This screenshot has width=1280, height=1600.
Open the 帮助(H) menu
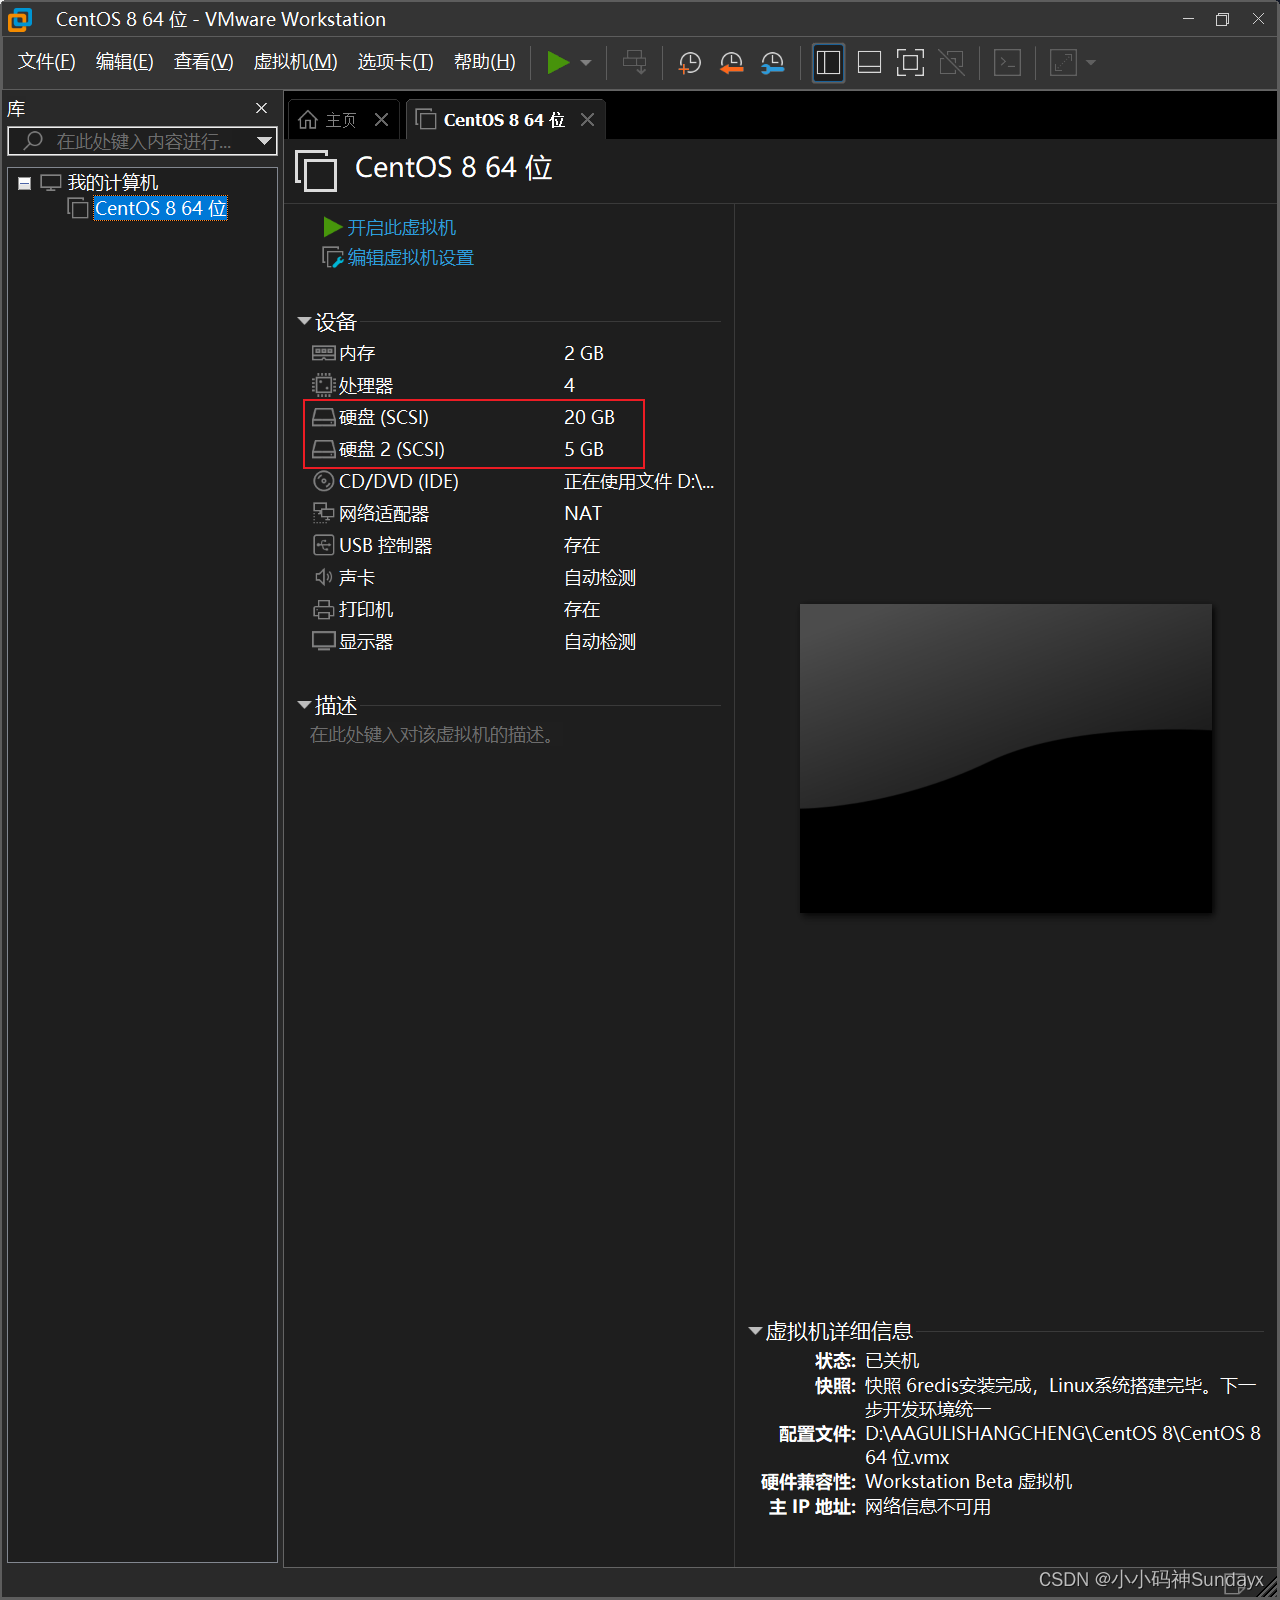pyautogui.click(x=485, y=62)
